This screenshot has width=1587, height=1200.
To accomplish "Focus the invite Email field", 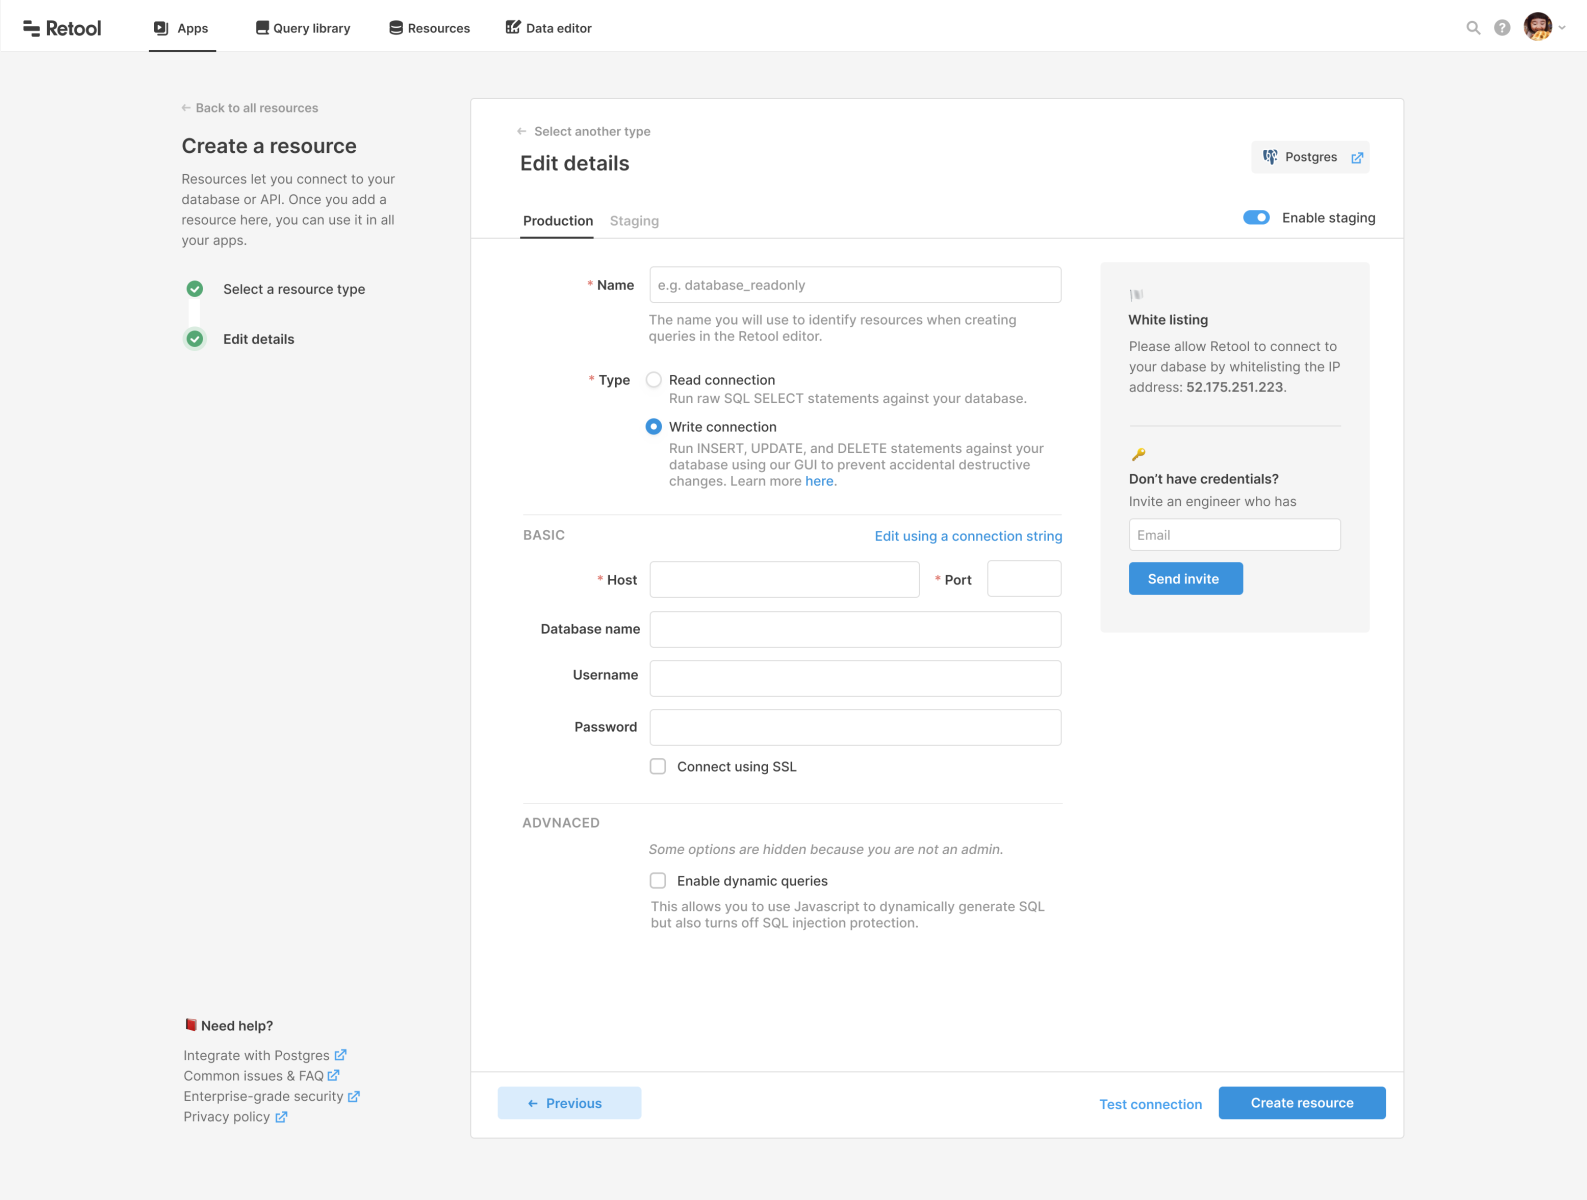I will click(x=1234, y=535).
